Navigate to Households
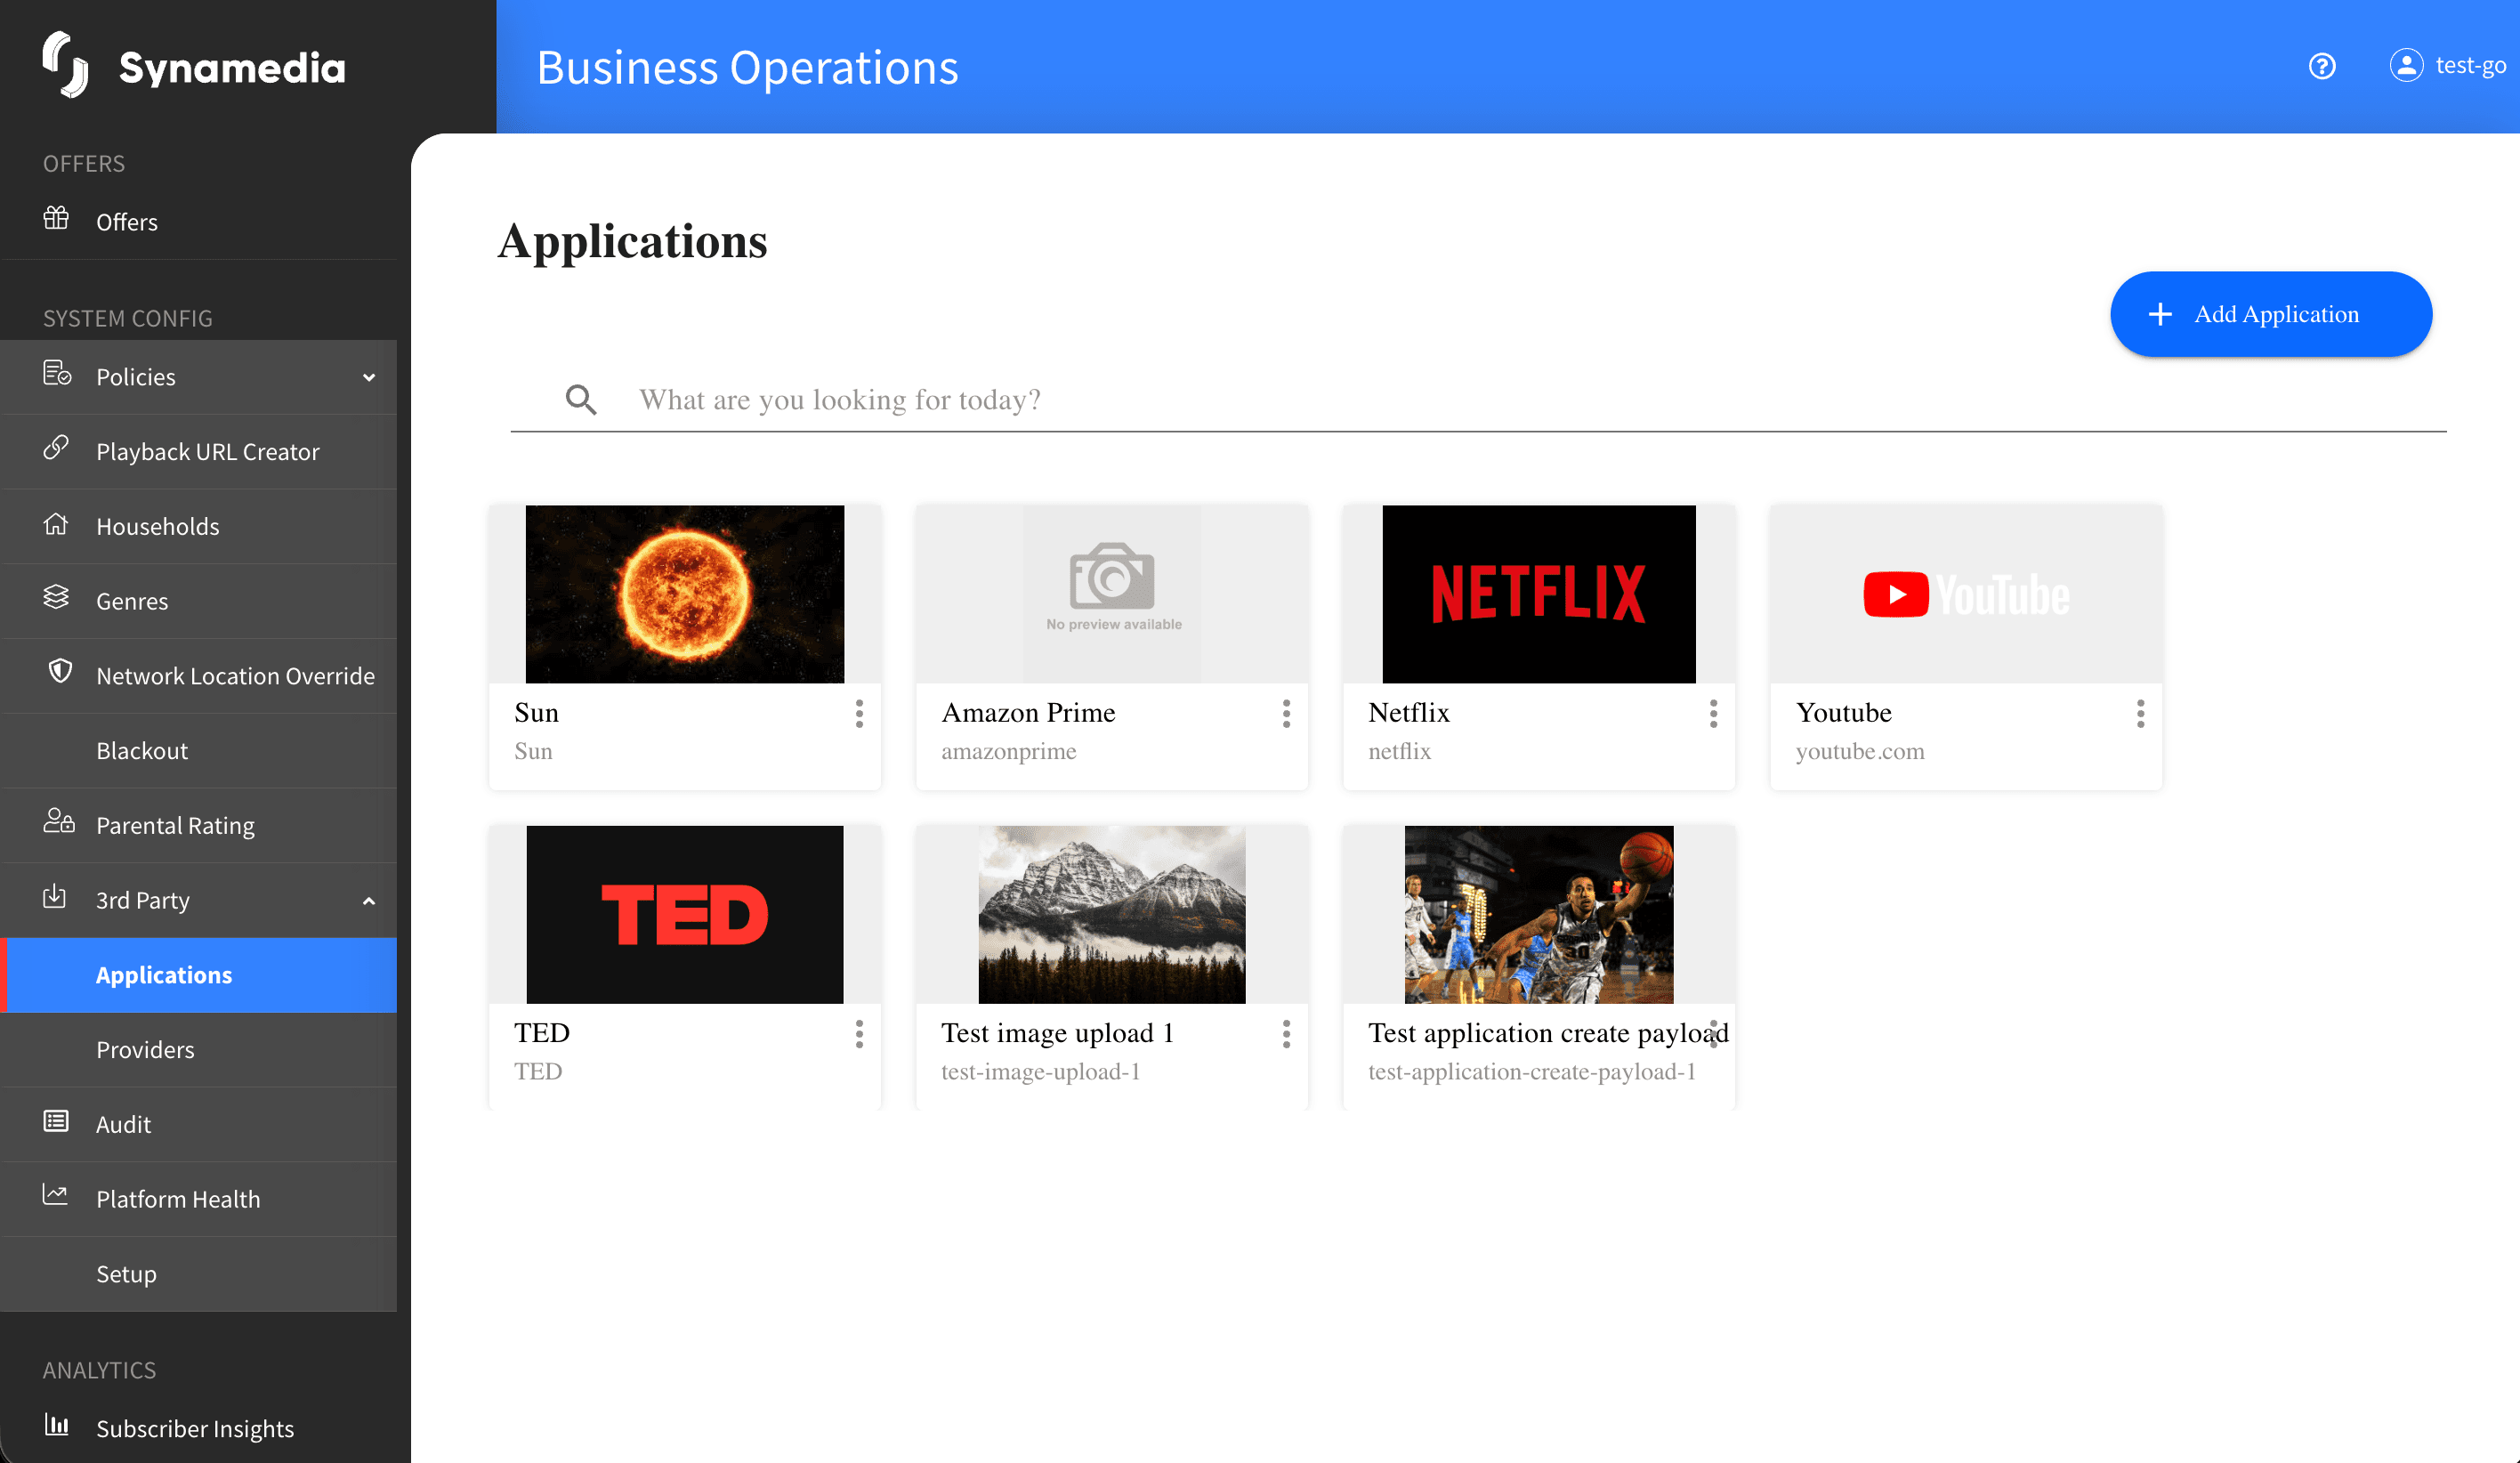The height and width of the screenshot is (1463, 2520). (199, 526)
